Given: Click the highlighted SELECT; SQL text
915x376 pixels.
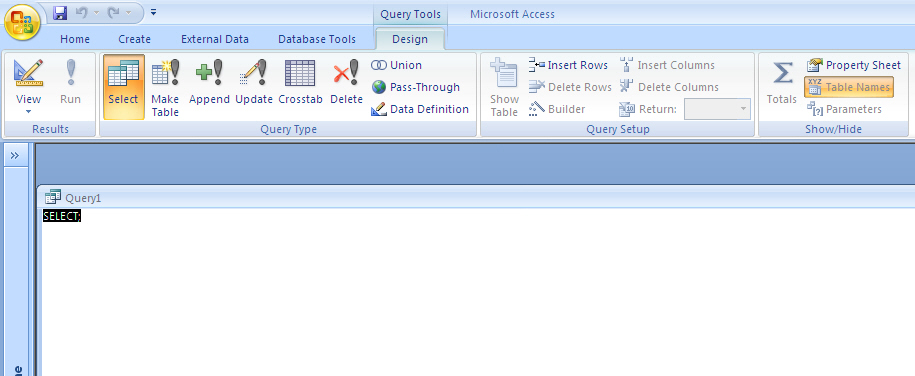Looking at the screenshot, I should (x=62, y=217).
